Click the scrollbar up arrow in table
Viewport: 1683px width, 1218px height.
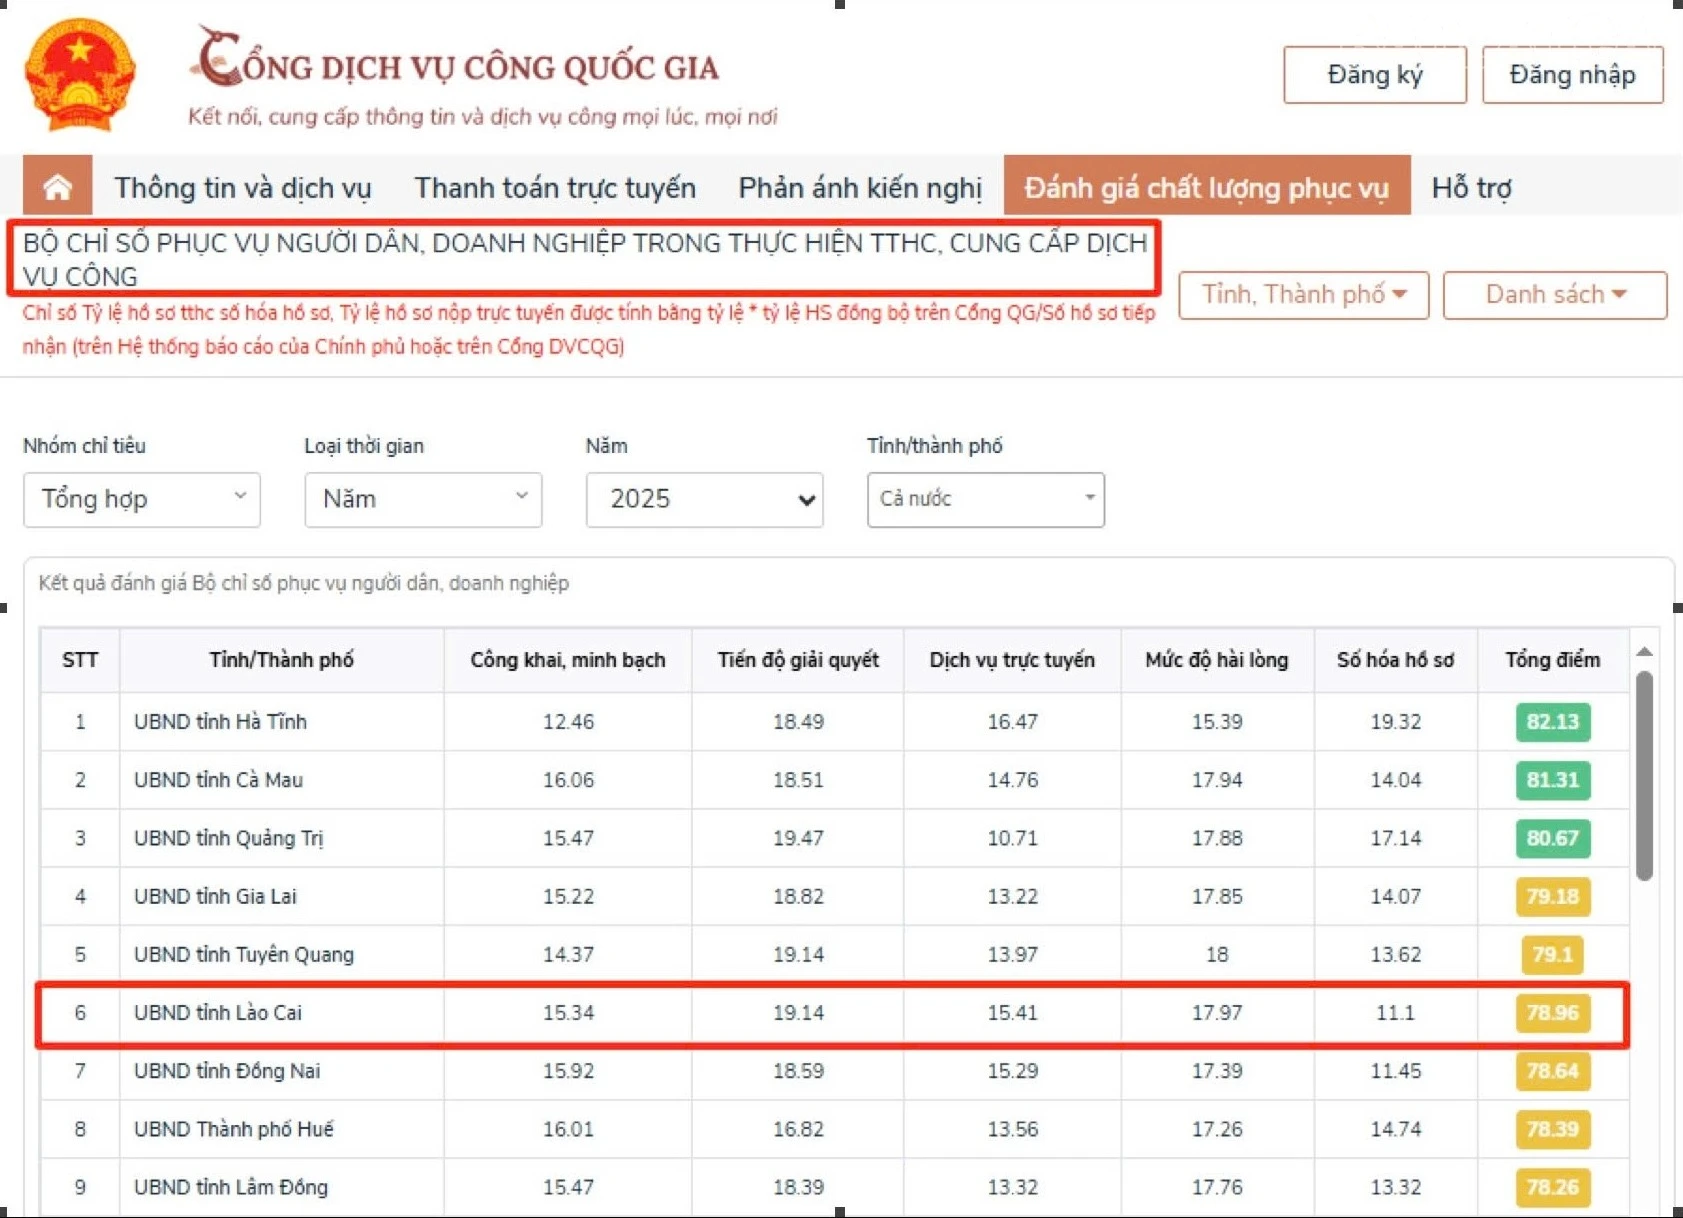1644,652
